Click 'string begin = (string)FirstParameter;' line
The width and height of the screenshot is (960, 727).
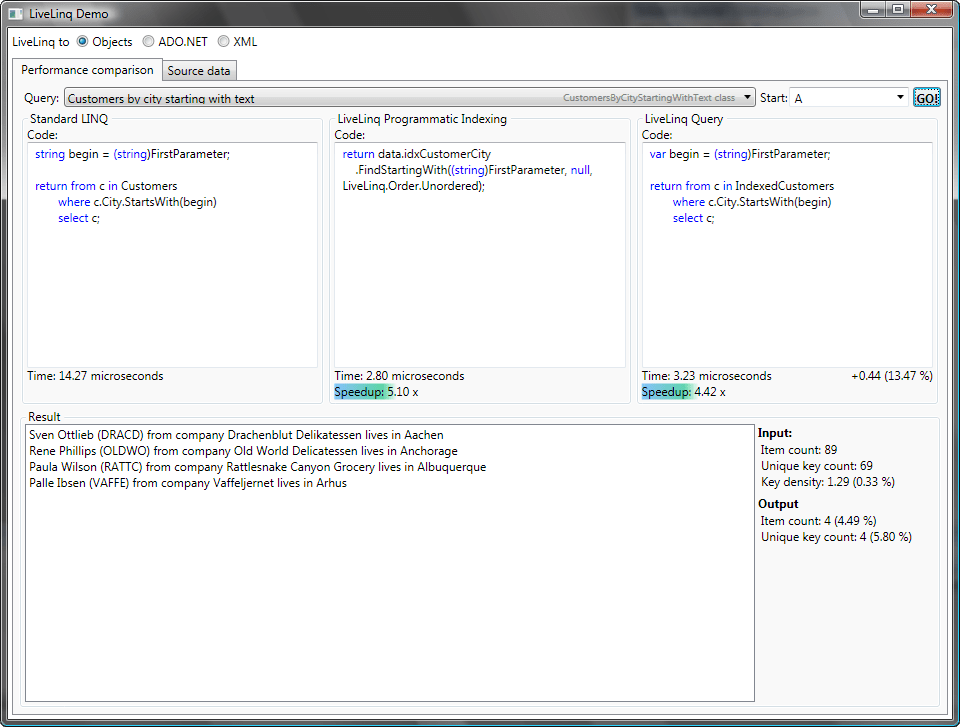(x=132, y=154)
